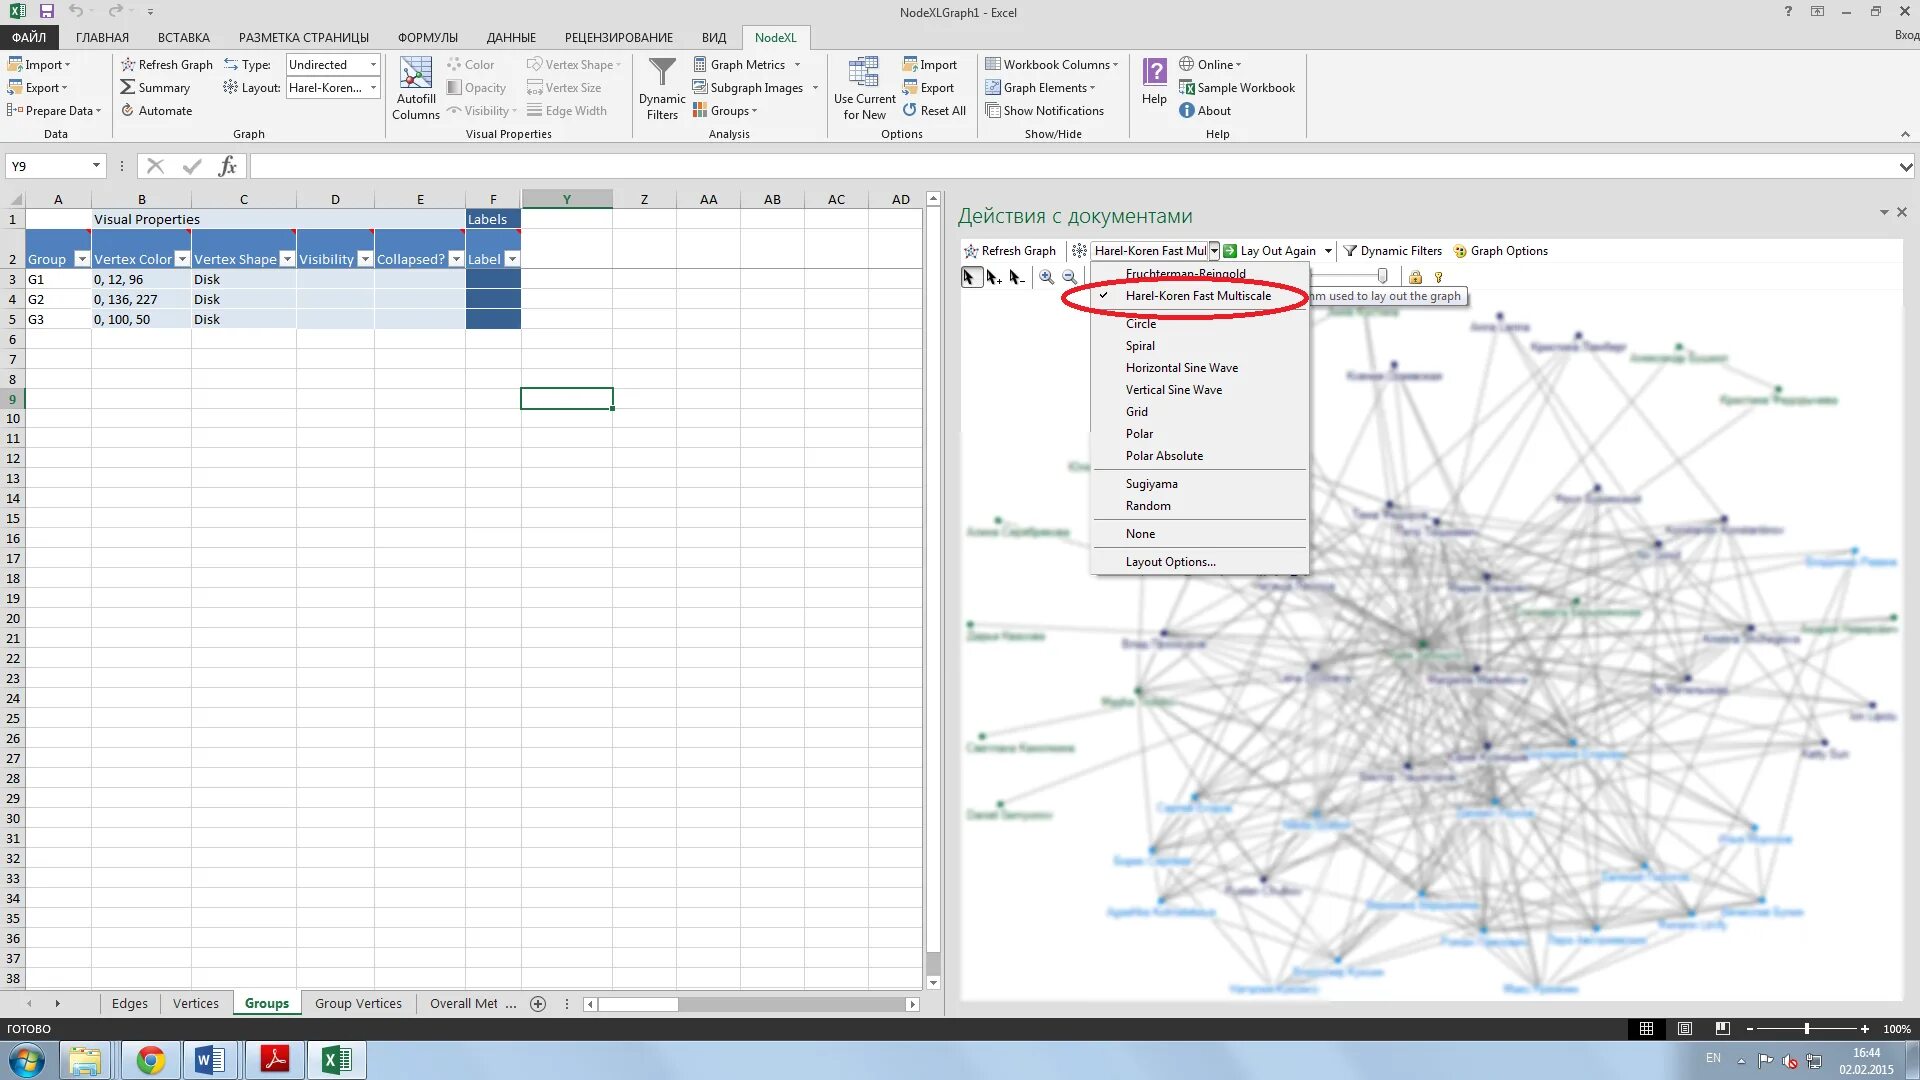Save the workbook with the floppy icon

point(46,12)
